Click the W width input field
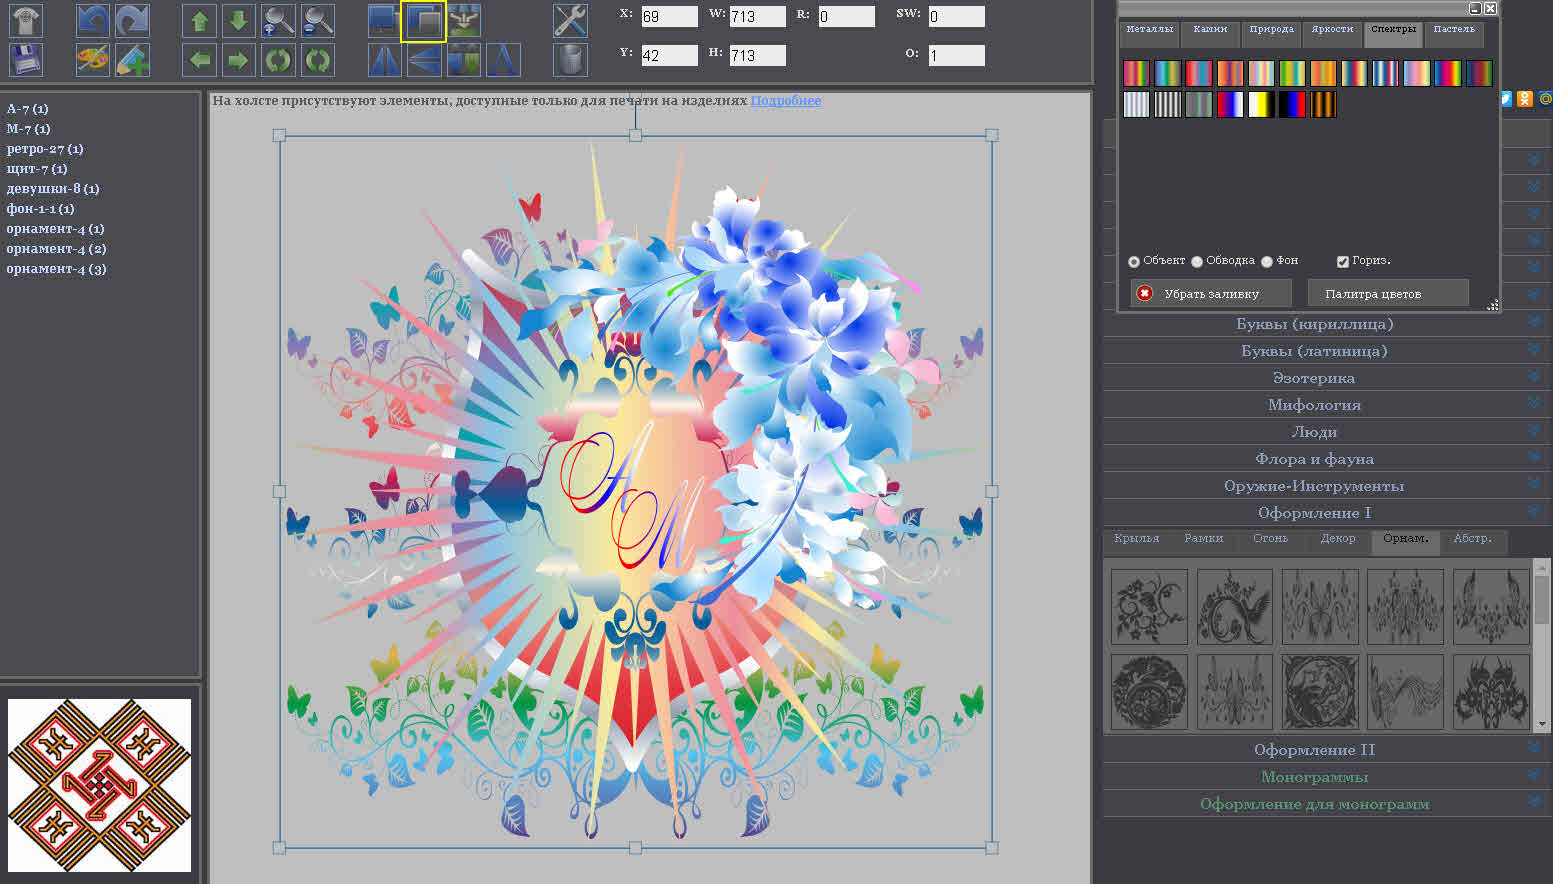 coord(757,16)
